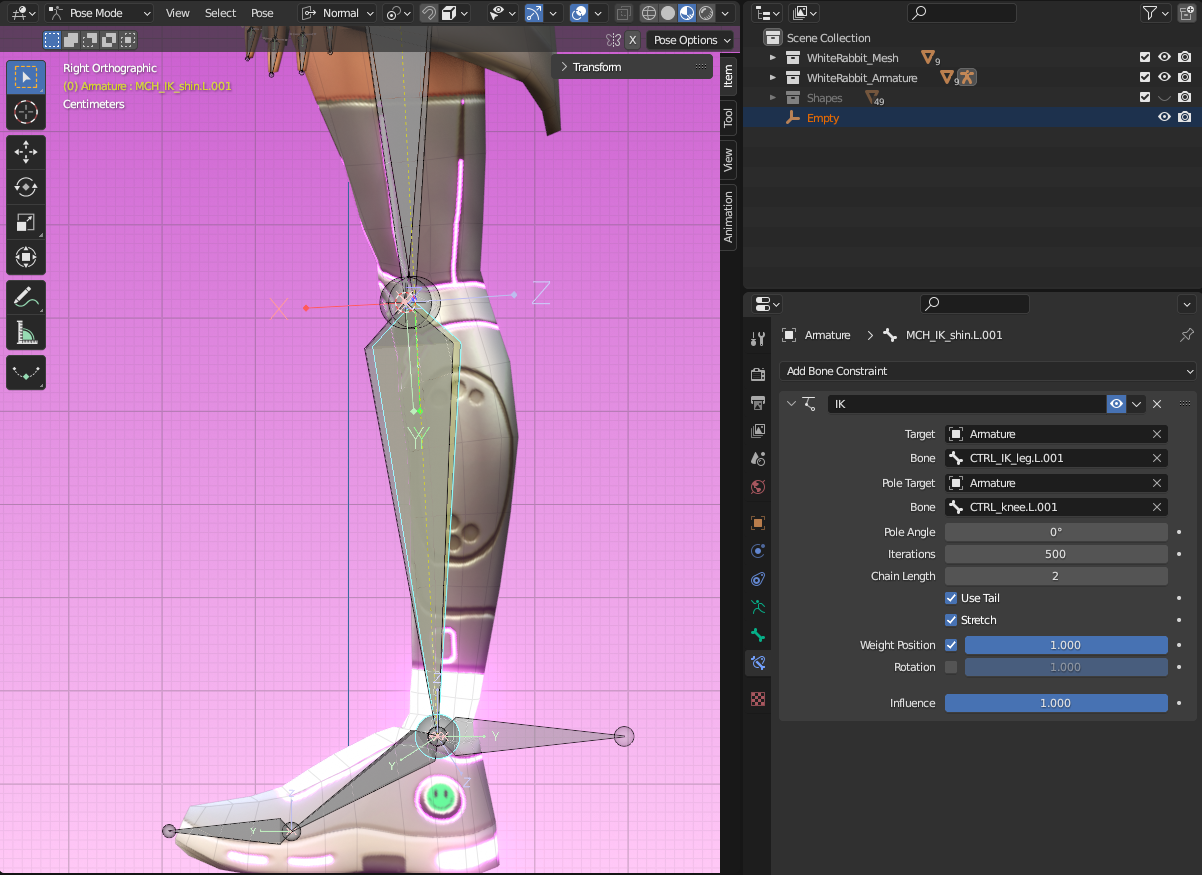Open Bone Constraint properties tab
The width and height of the screenshot is (1202, 875).
pos(758,662)
